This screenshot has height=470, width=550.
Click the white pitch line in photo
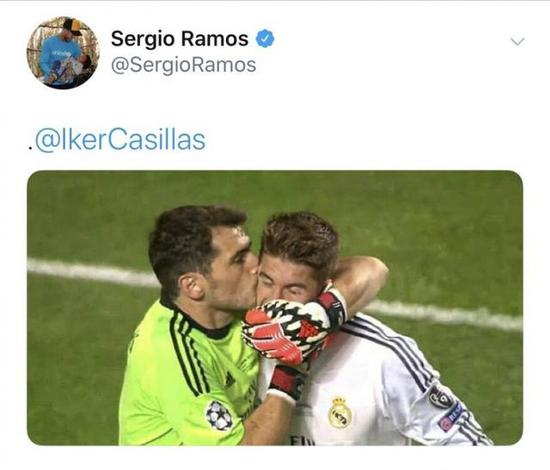coord(91,271)
